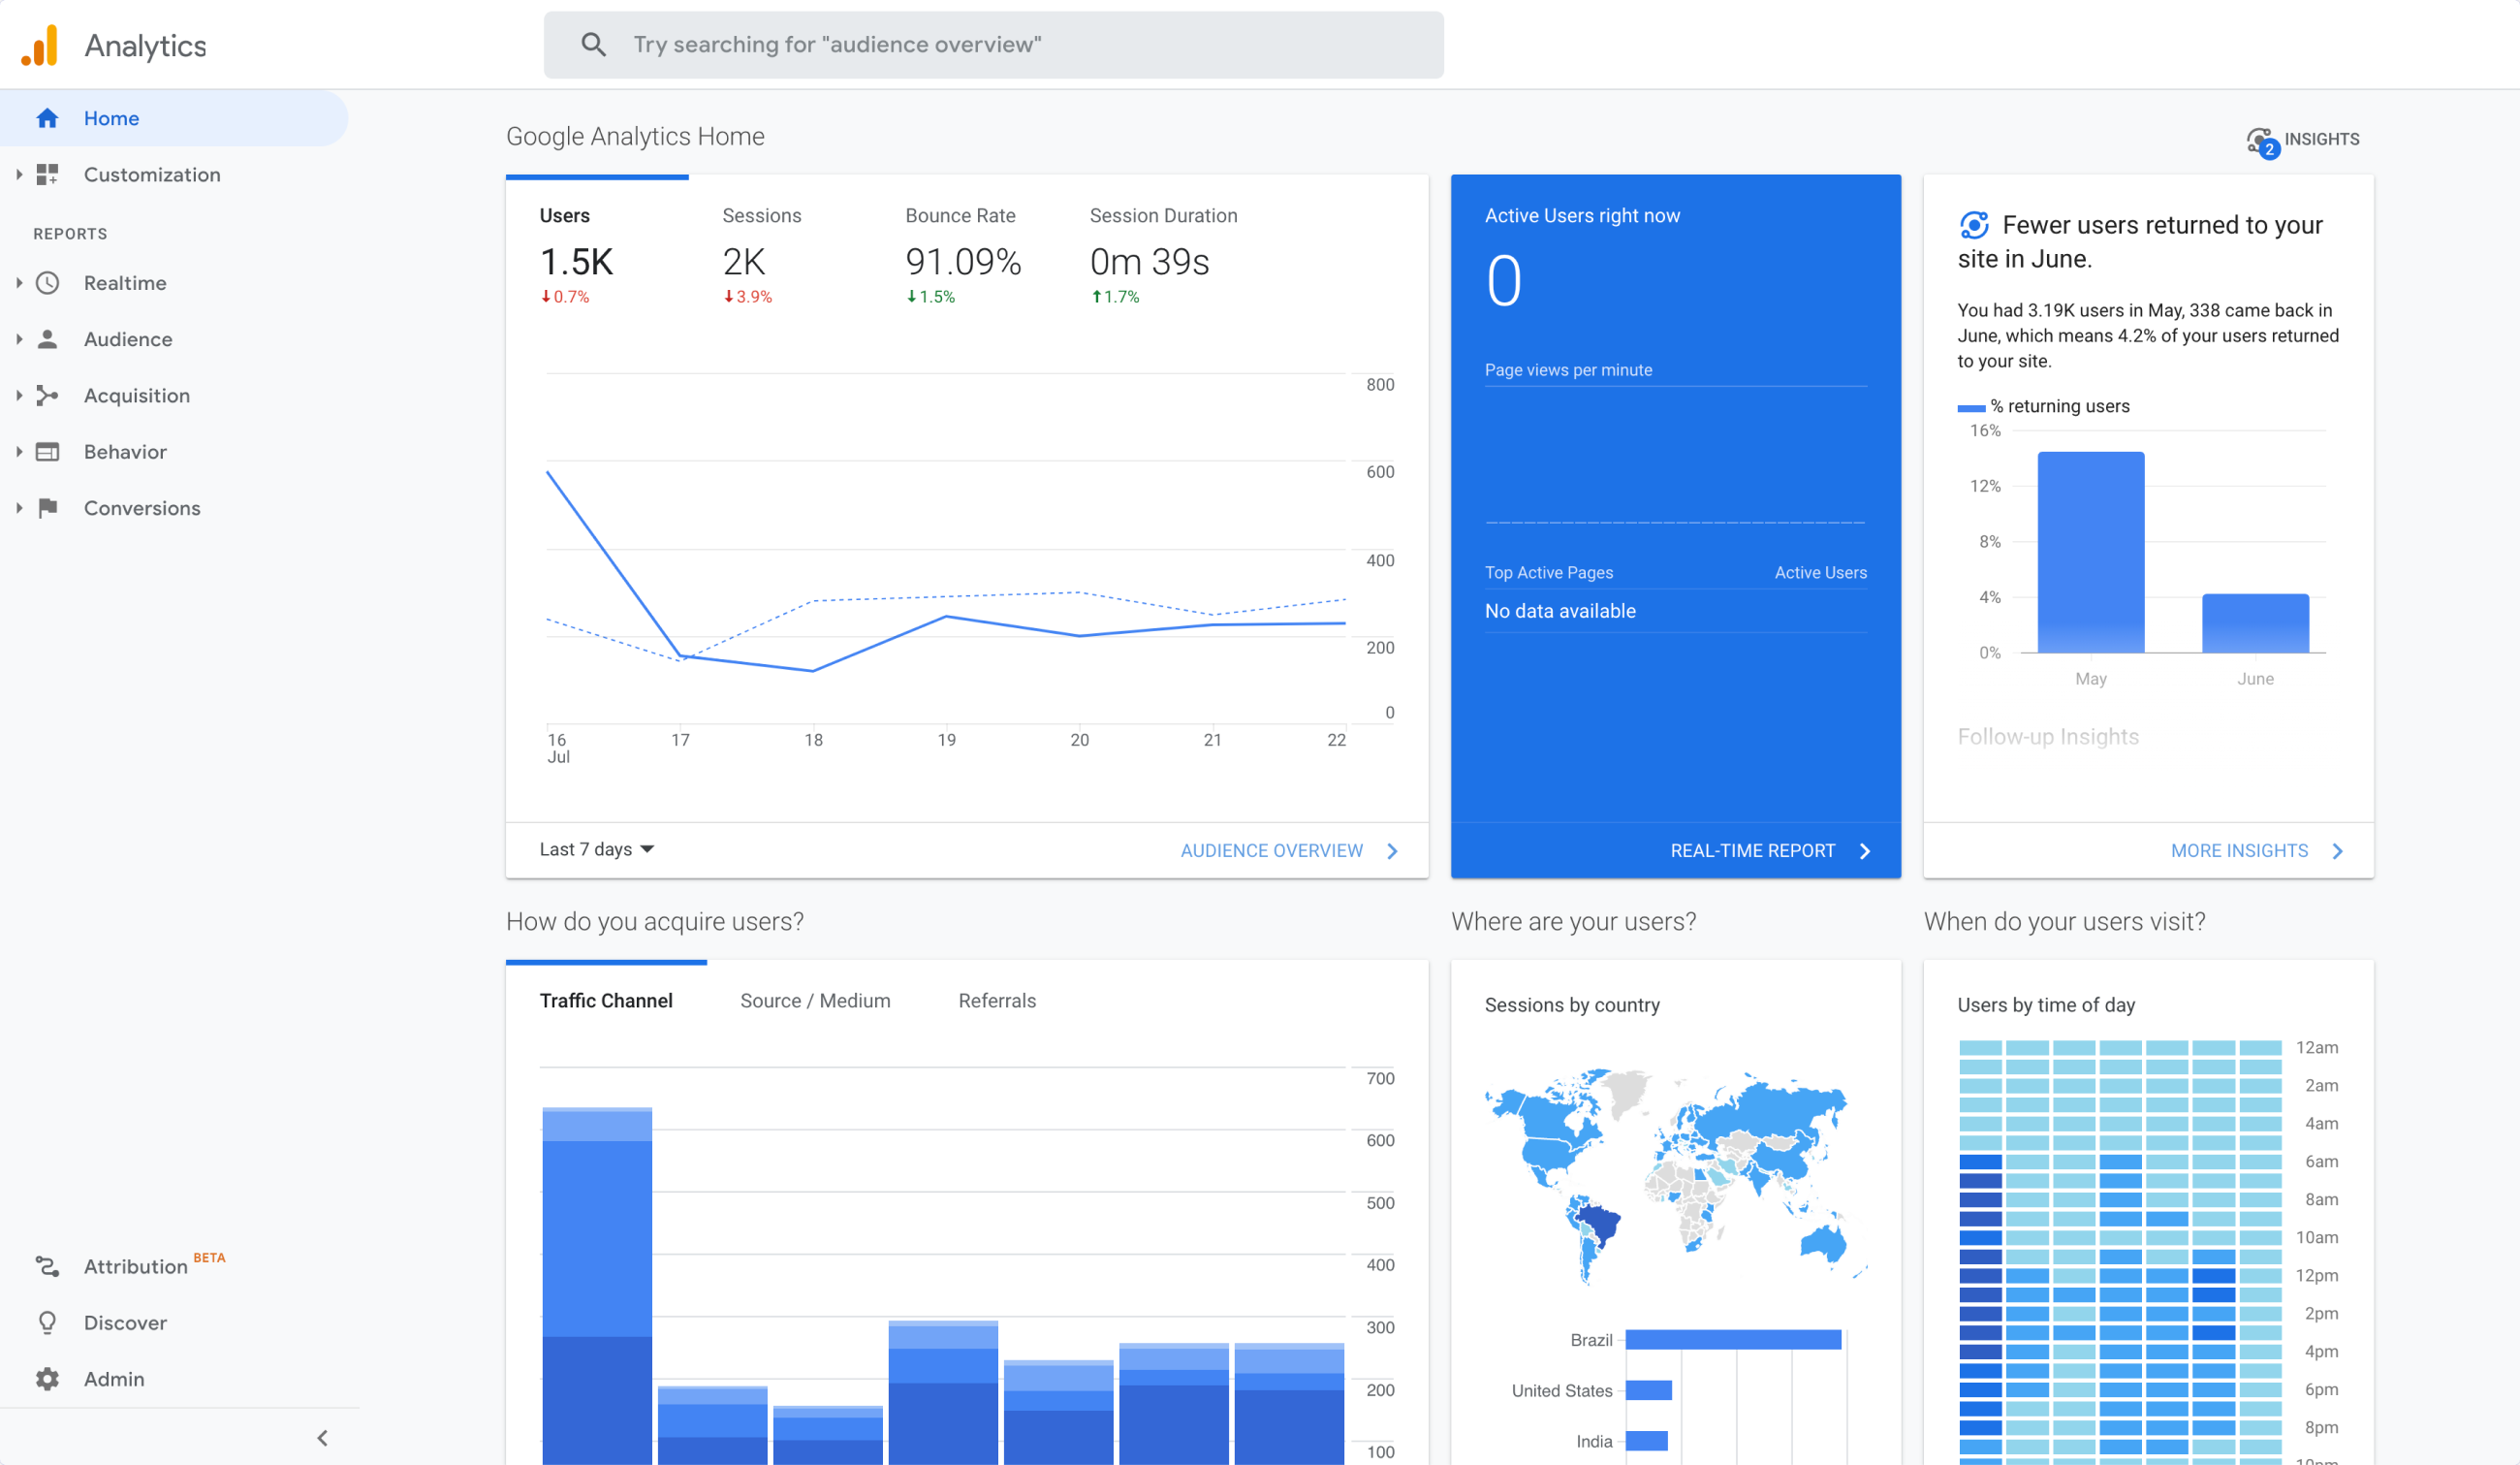Click the Realtime clock icon
This screenshot has height=1465, width=2520.
tap(47, 283)
